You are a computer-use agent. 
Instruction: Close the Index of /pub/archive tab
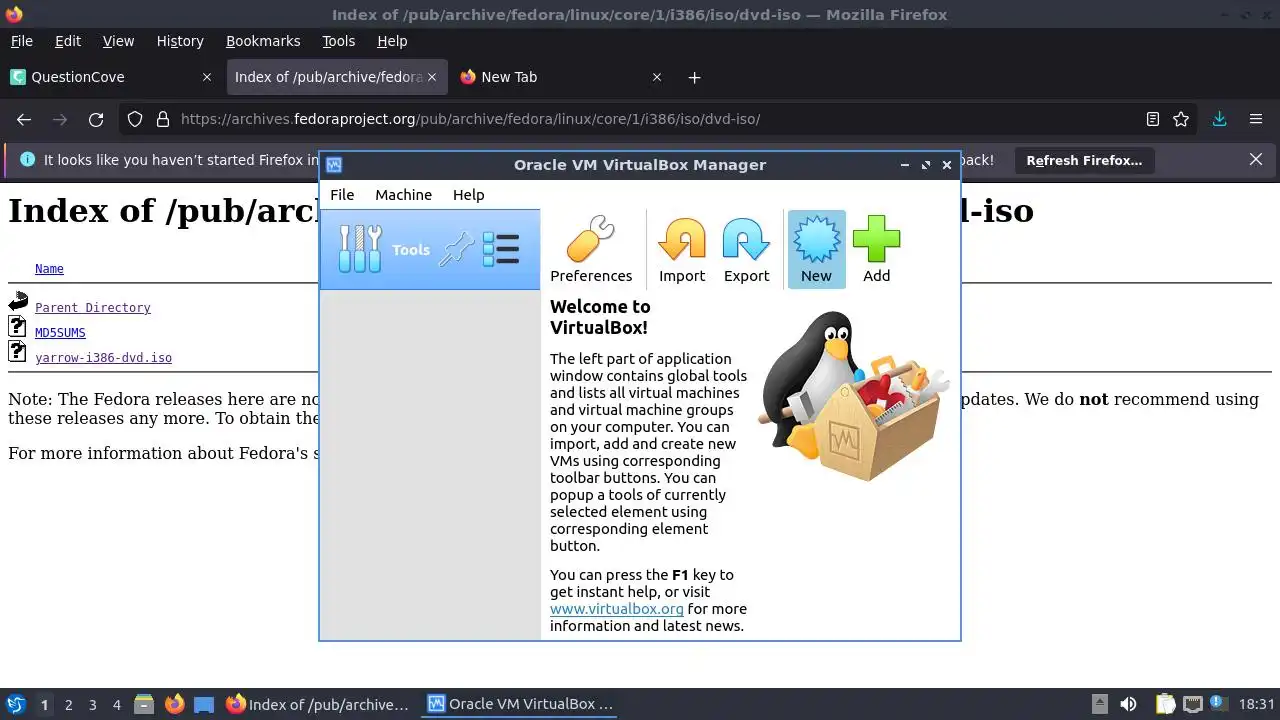click(432, 77)
